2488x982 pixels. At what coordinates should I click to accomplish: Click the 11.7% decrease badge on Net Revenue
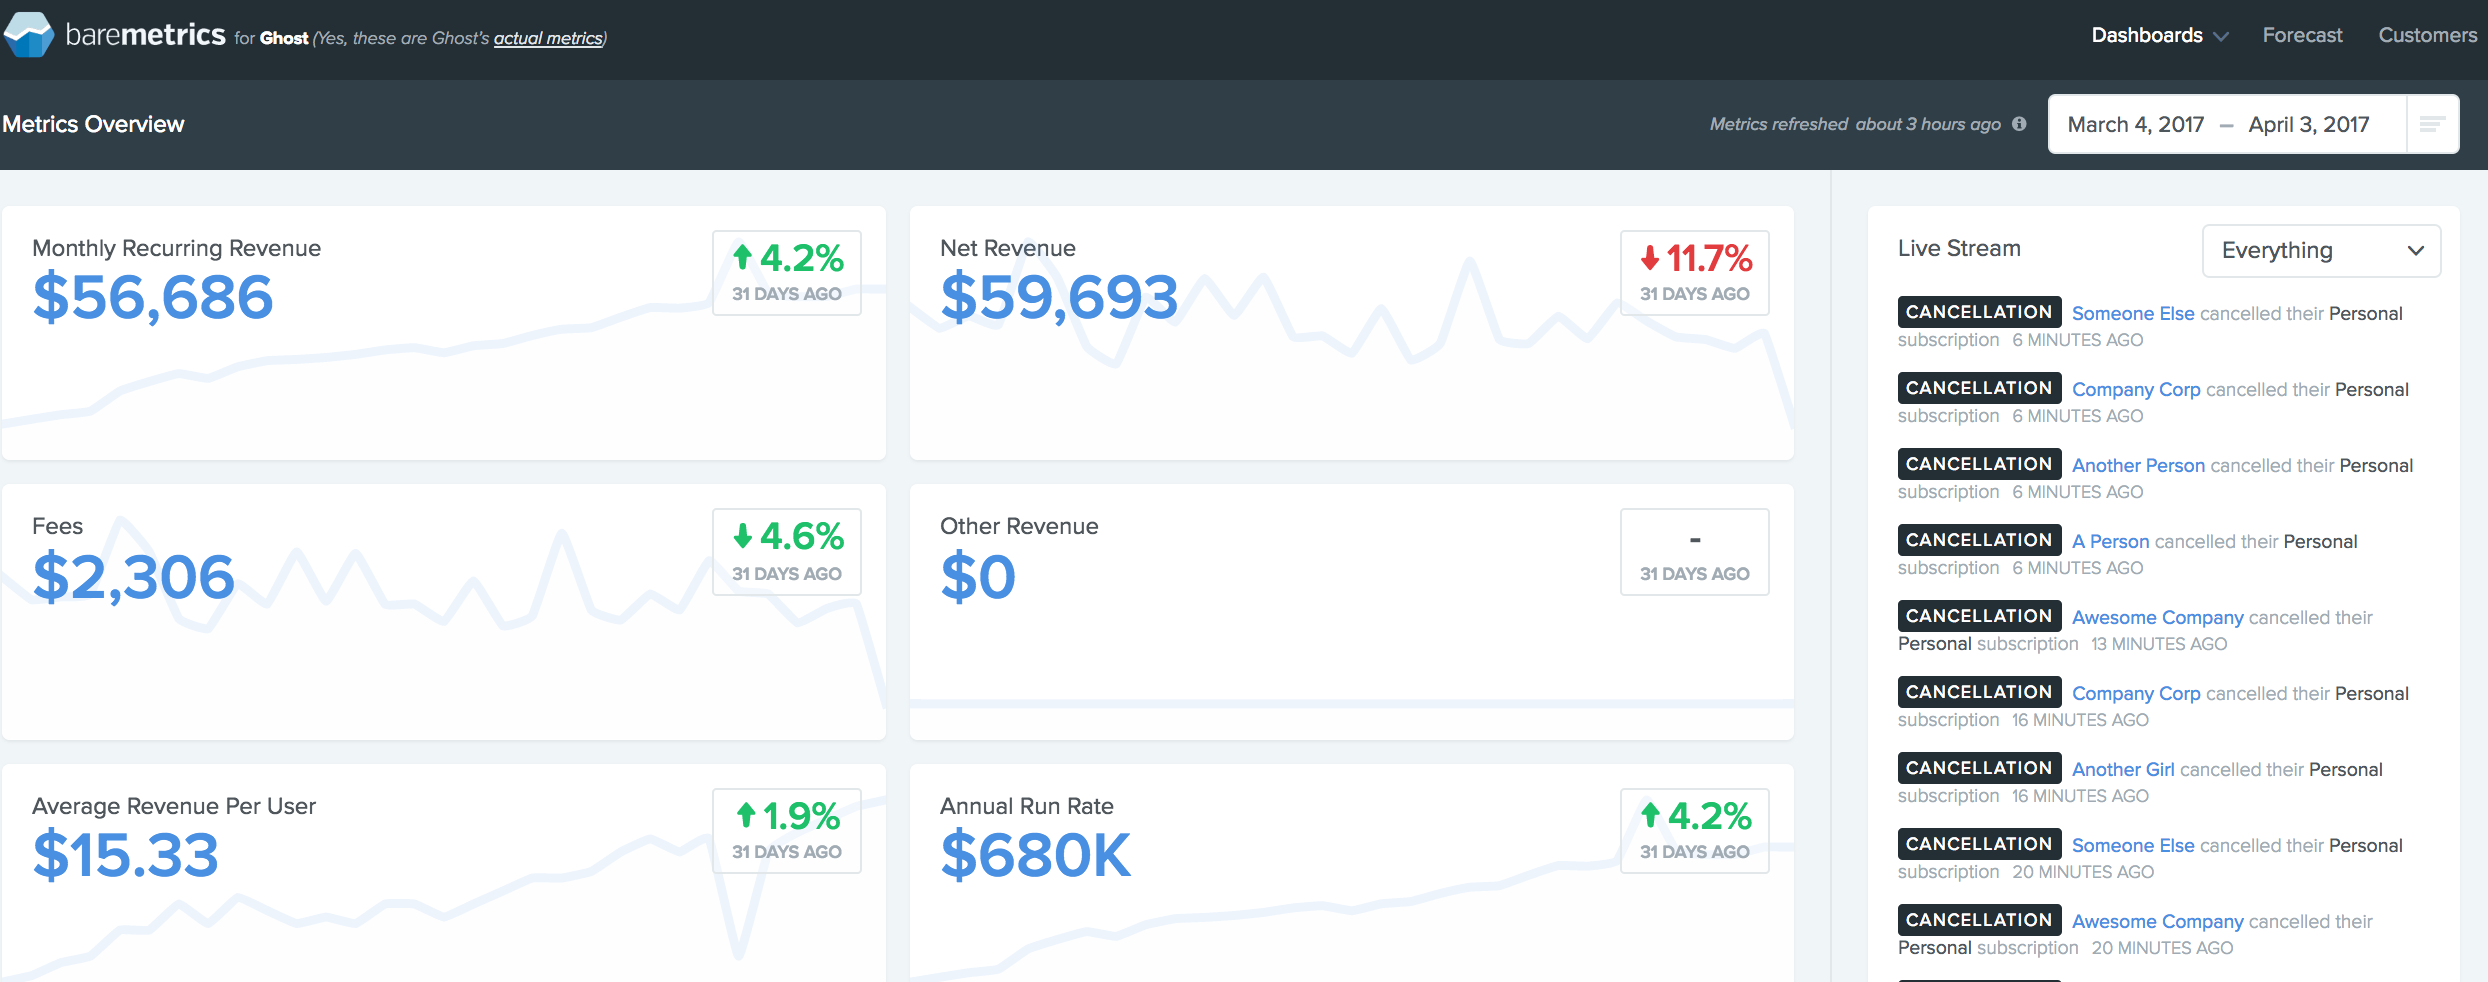[1695, 272]
